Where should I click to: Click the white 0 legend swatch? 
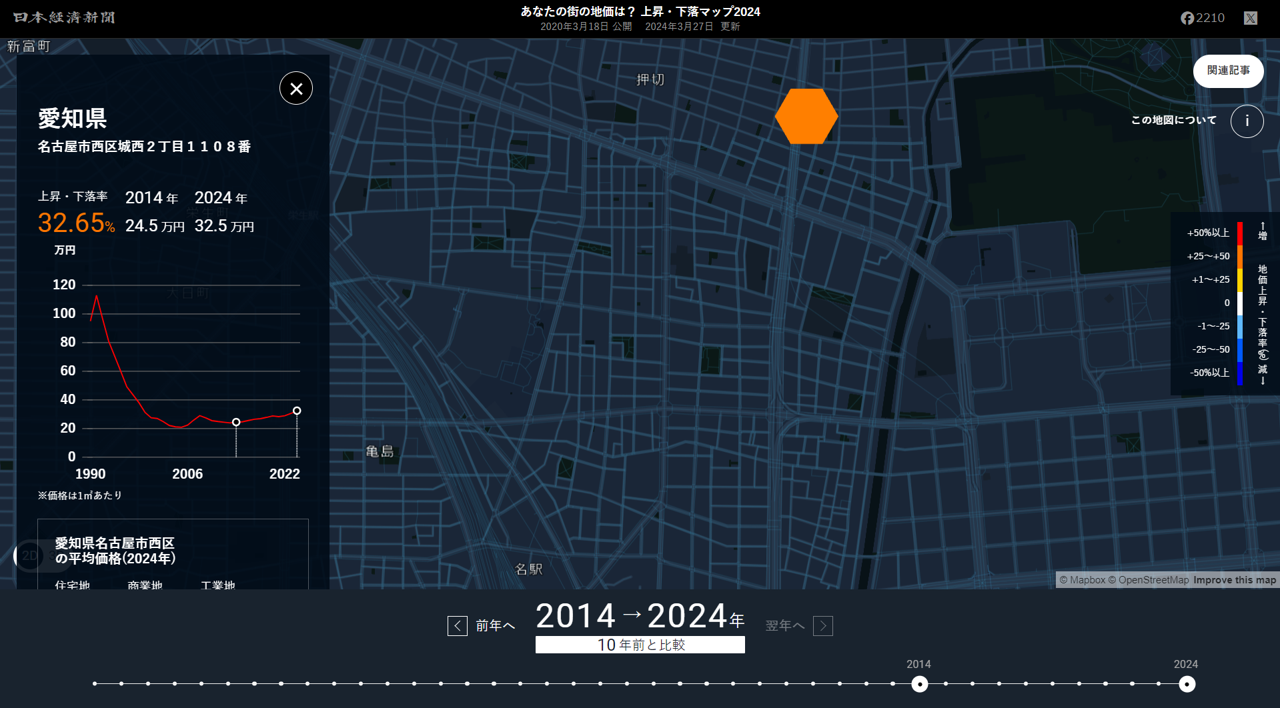point(1240,303)
